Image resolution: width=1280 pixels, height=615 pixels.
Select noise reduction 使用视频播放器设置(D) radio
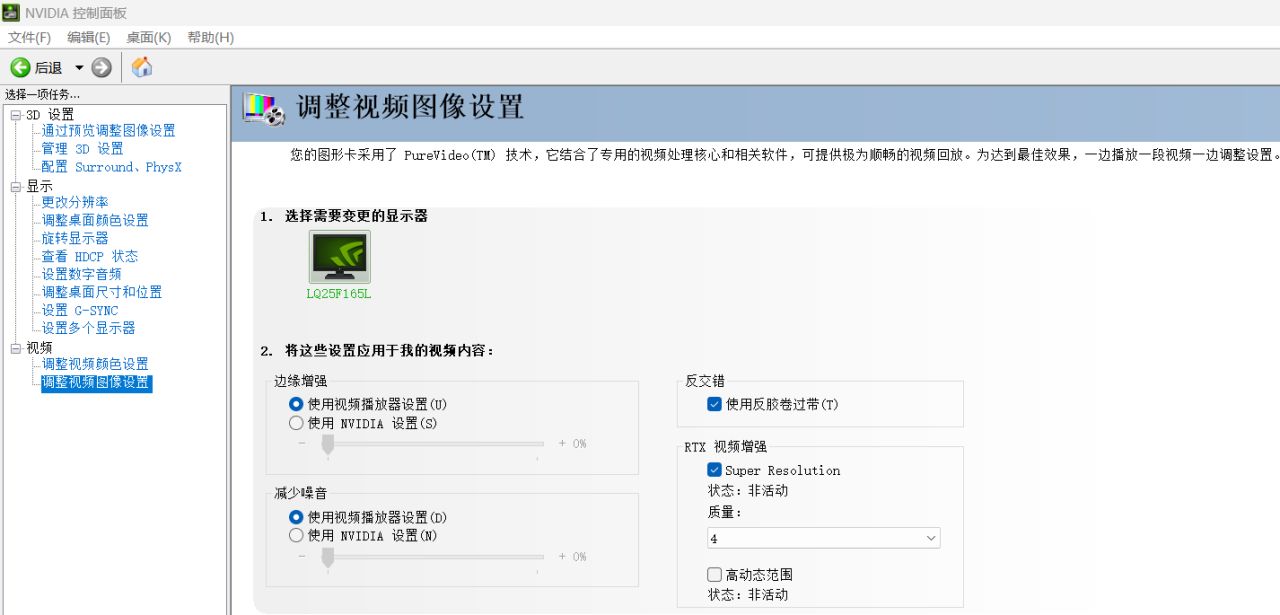coord(296,517)
